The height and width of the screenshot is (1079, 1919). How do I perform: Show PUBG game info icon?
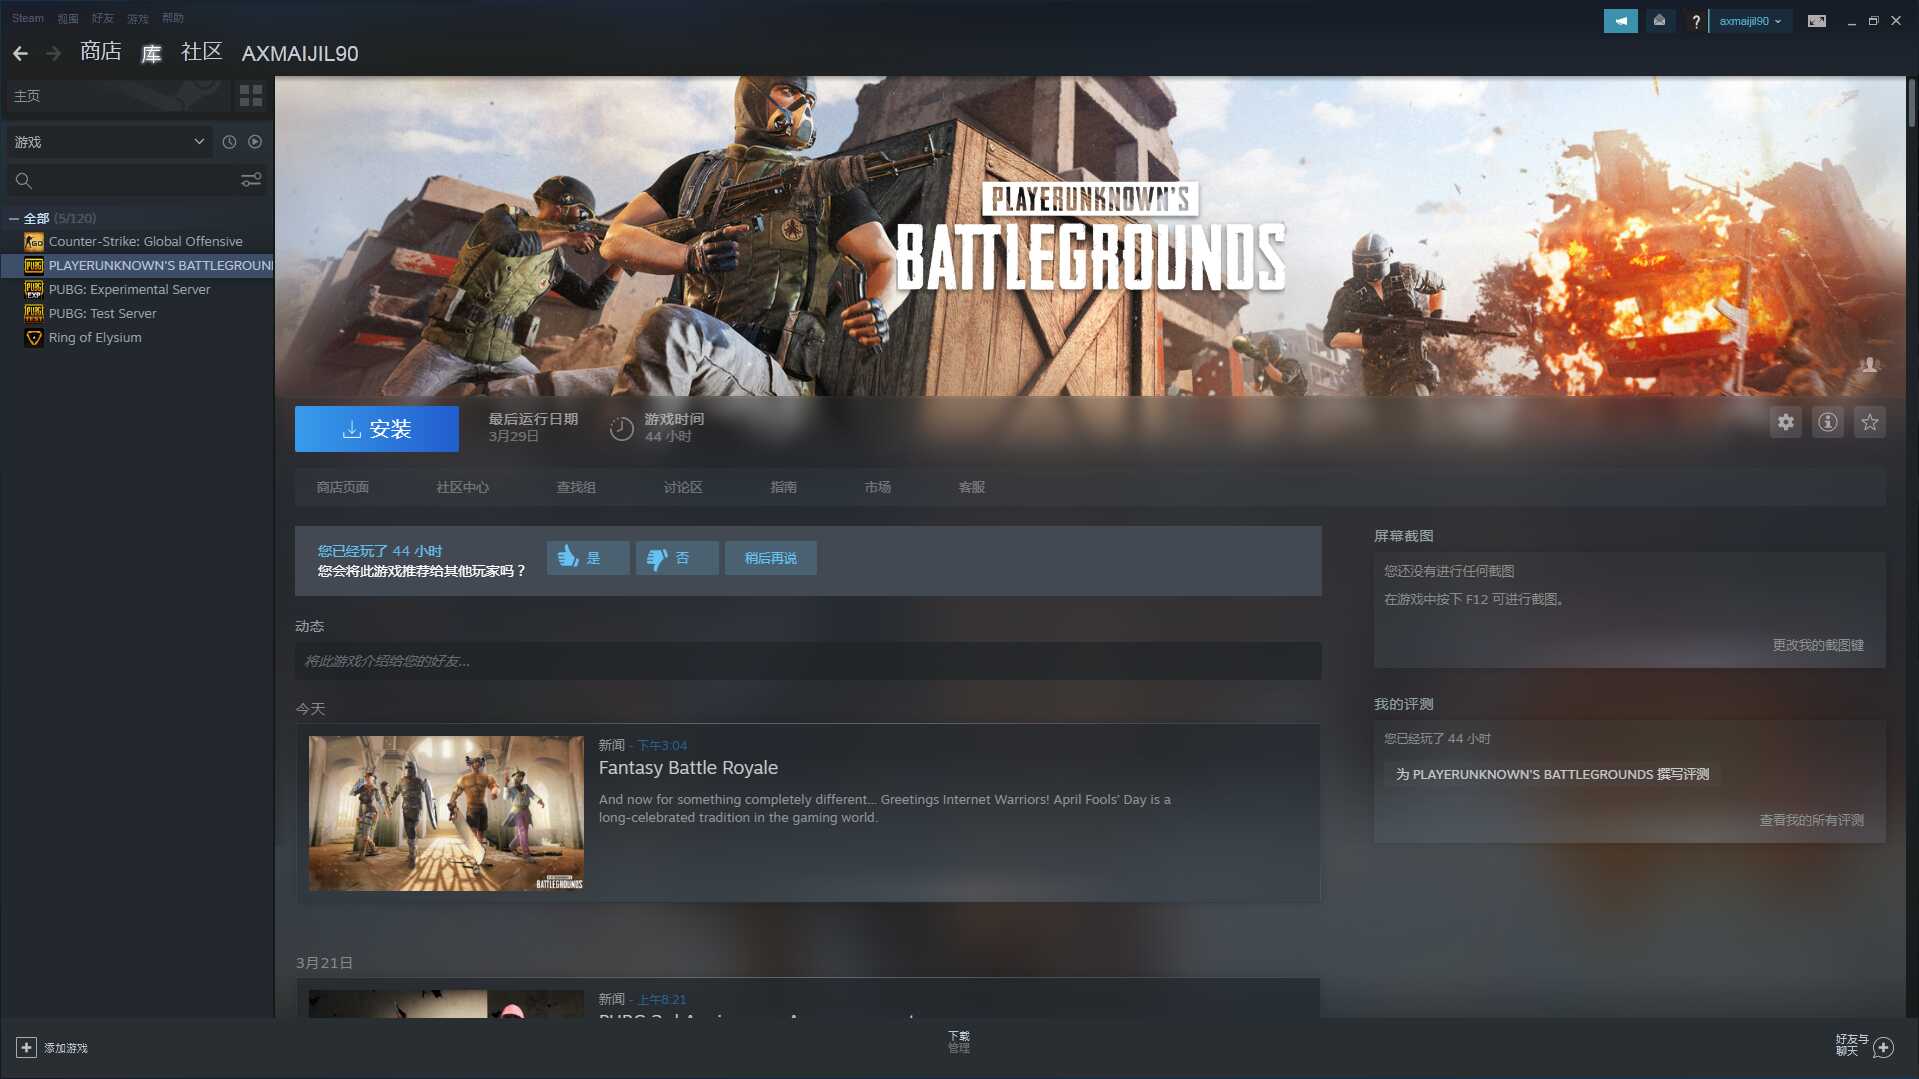point(1827,422)
